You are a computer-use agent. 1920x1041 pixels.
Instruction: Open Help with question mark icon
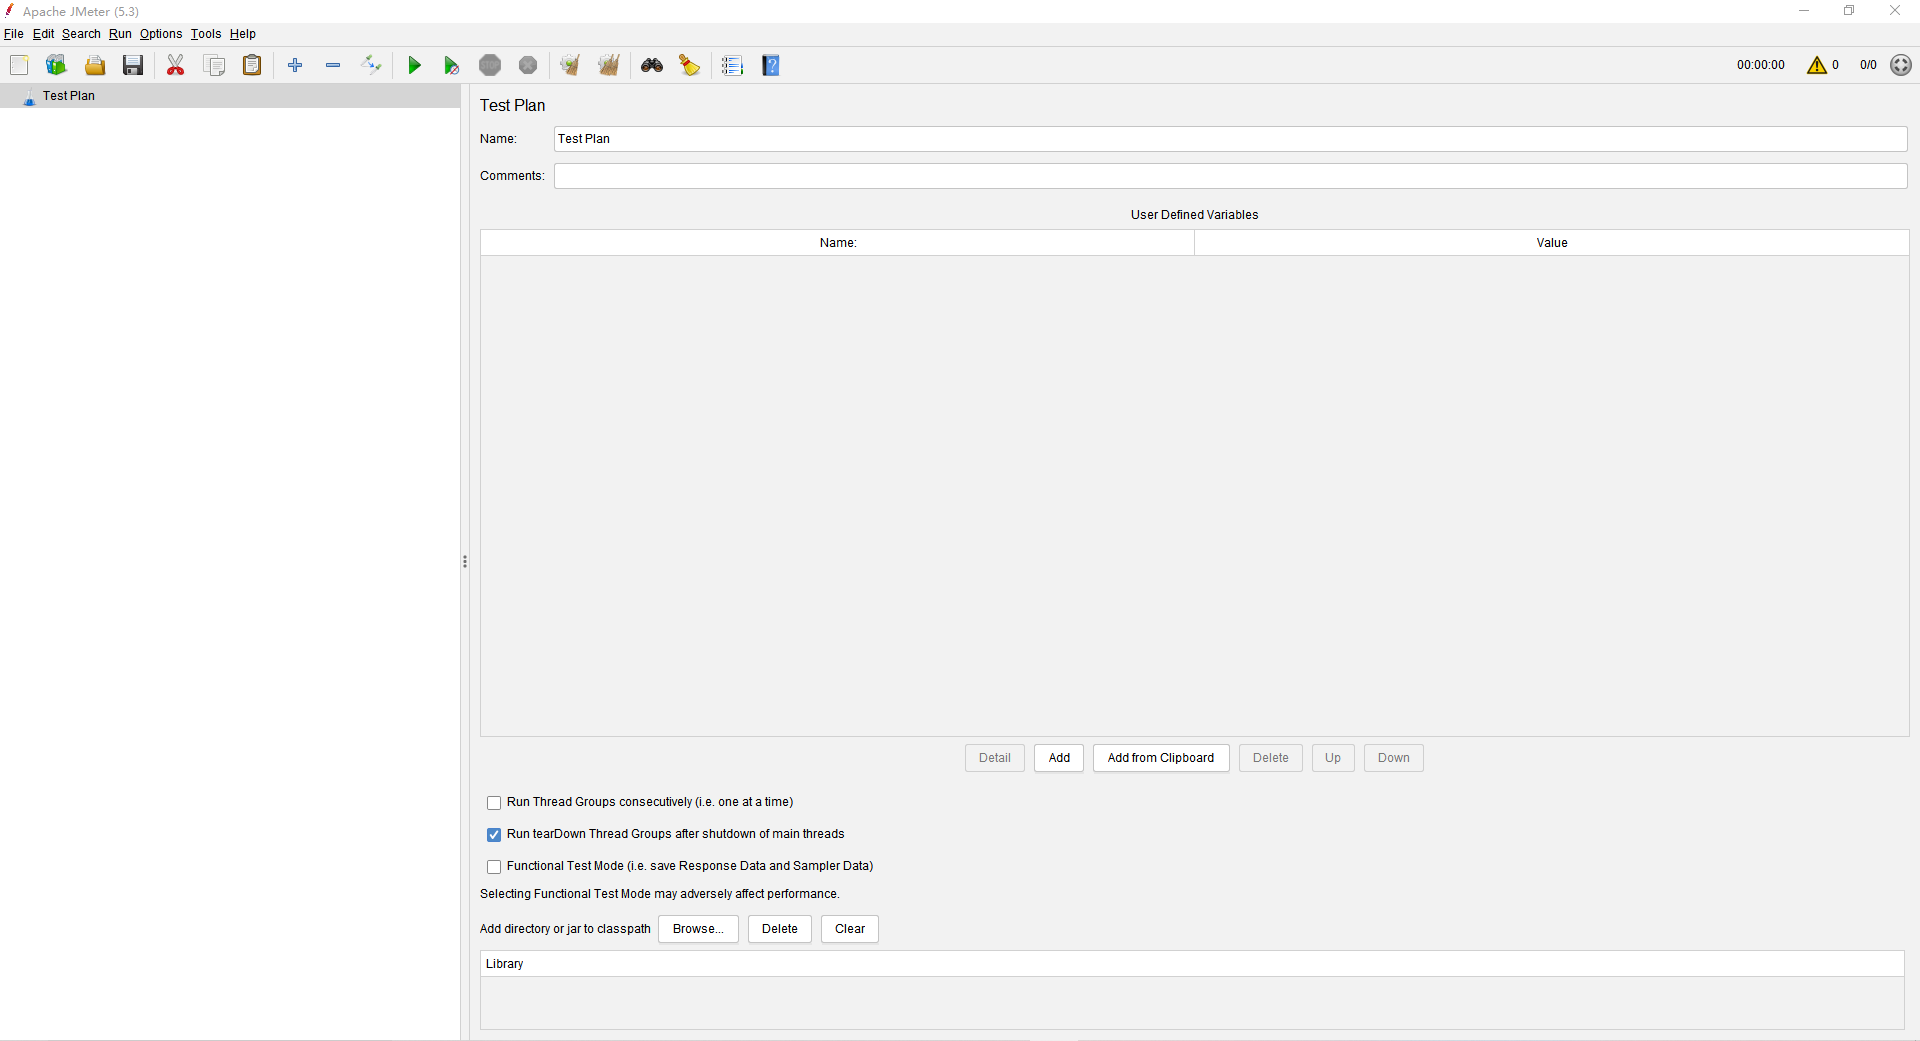click(771, 65)
